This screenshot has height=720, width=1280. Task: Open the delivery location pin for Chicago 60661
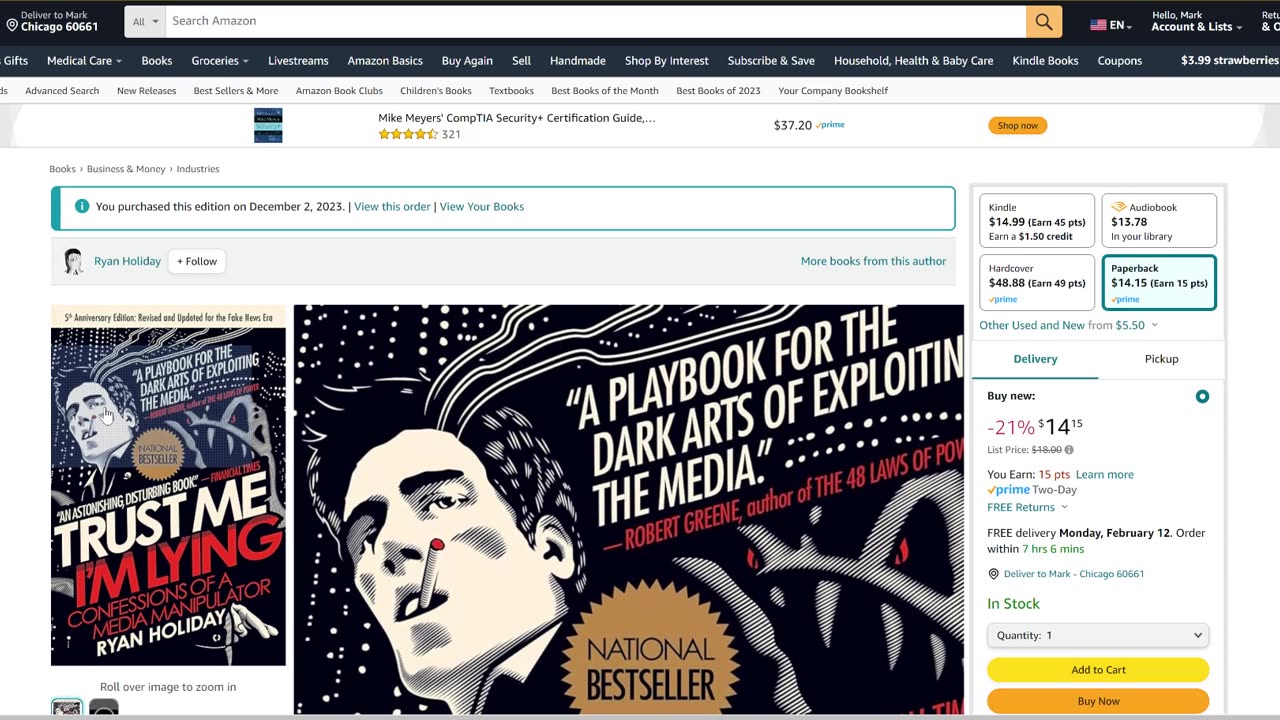[52, 21]
